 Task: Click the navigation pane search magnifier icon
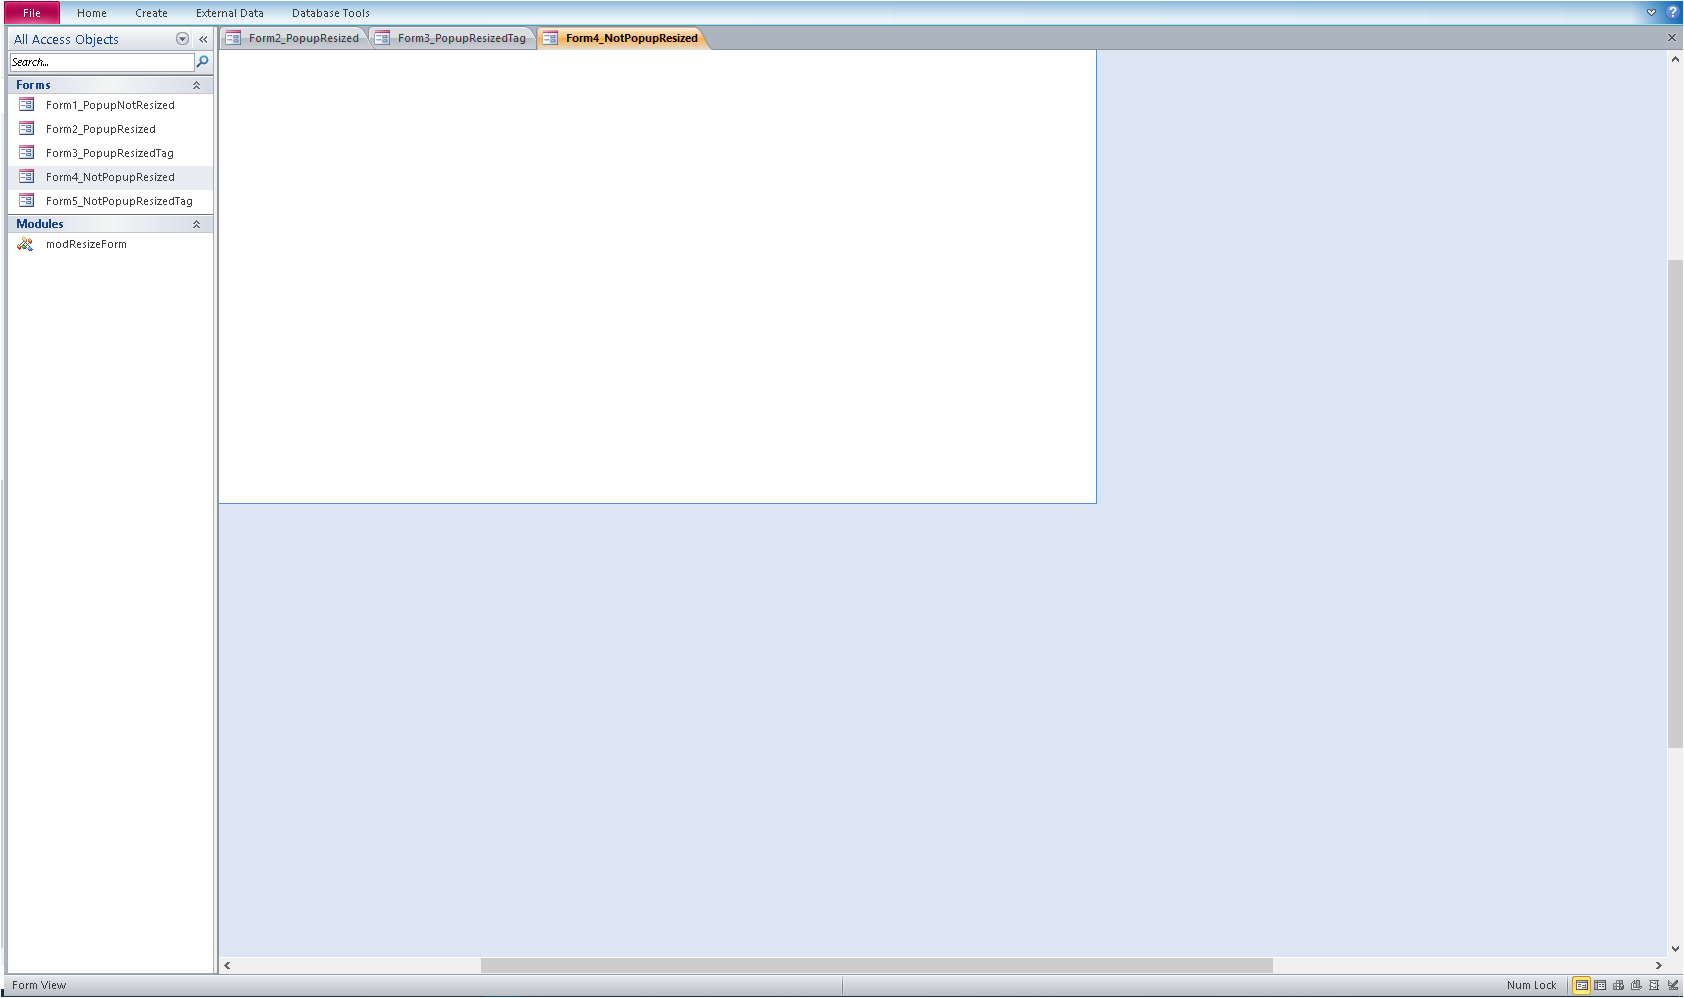pos(203,62)
